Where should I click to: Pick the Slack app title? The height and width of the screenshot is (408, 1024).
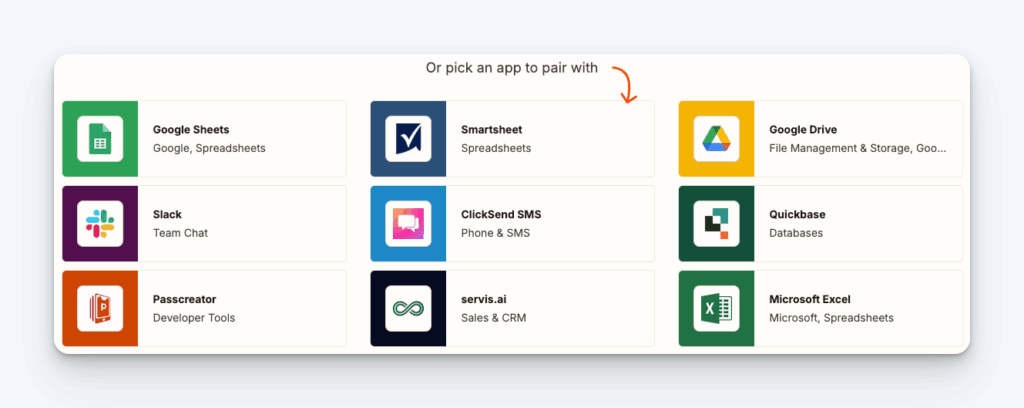[167, 215]
